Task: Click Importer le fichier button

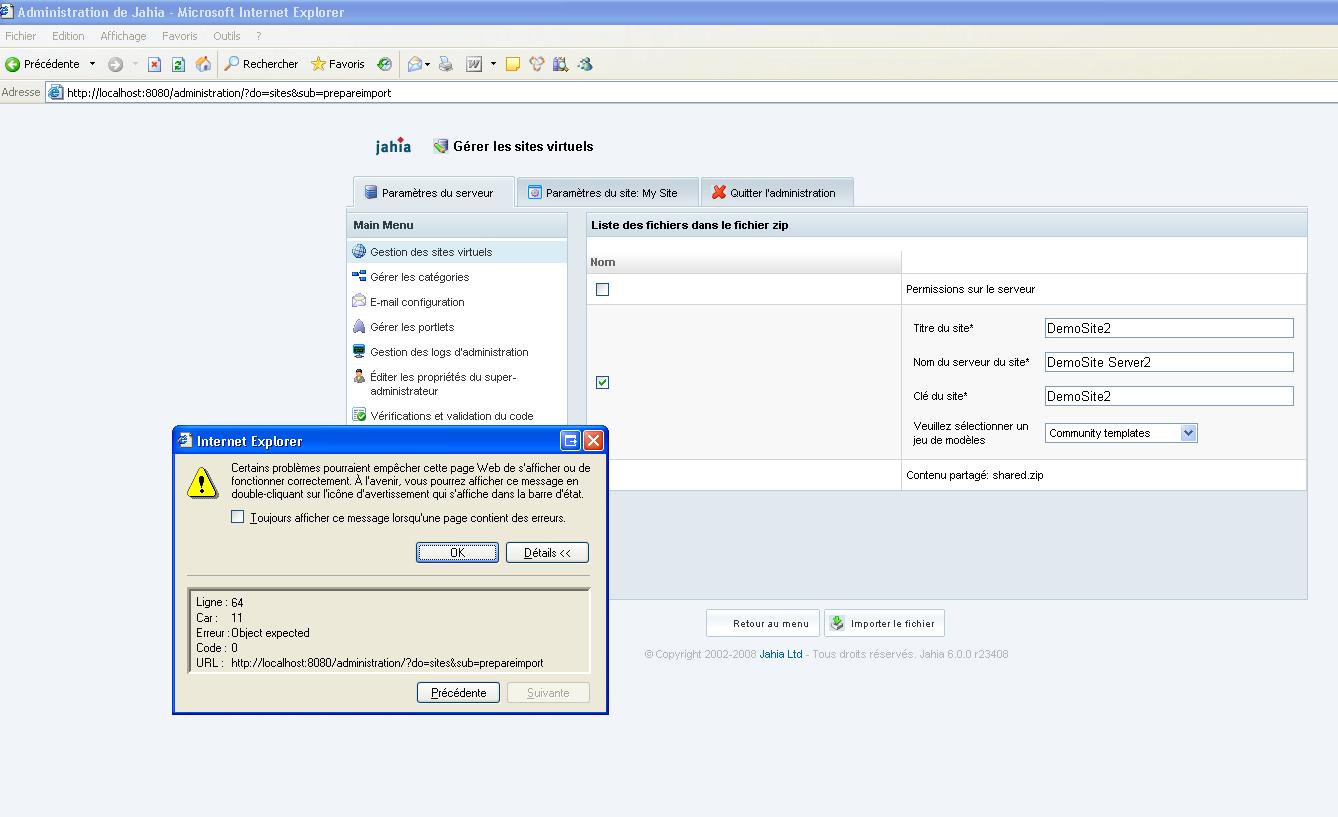Action: click(x=884, y=624)
